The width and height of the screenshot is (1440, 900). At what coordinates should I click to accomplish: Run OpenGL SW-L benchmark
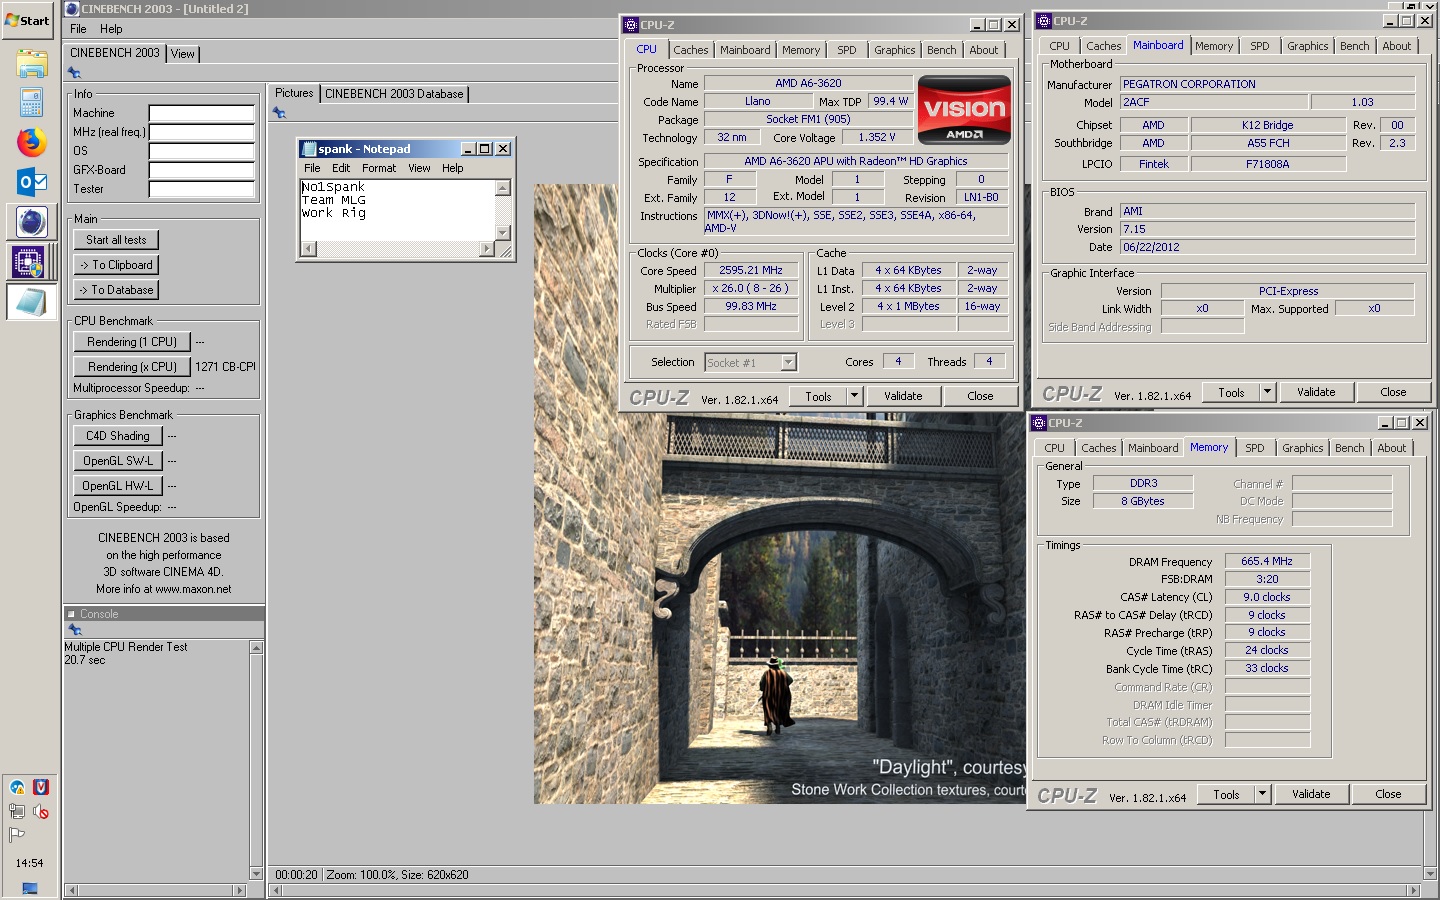[117, 461]
